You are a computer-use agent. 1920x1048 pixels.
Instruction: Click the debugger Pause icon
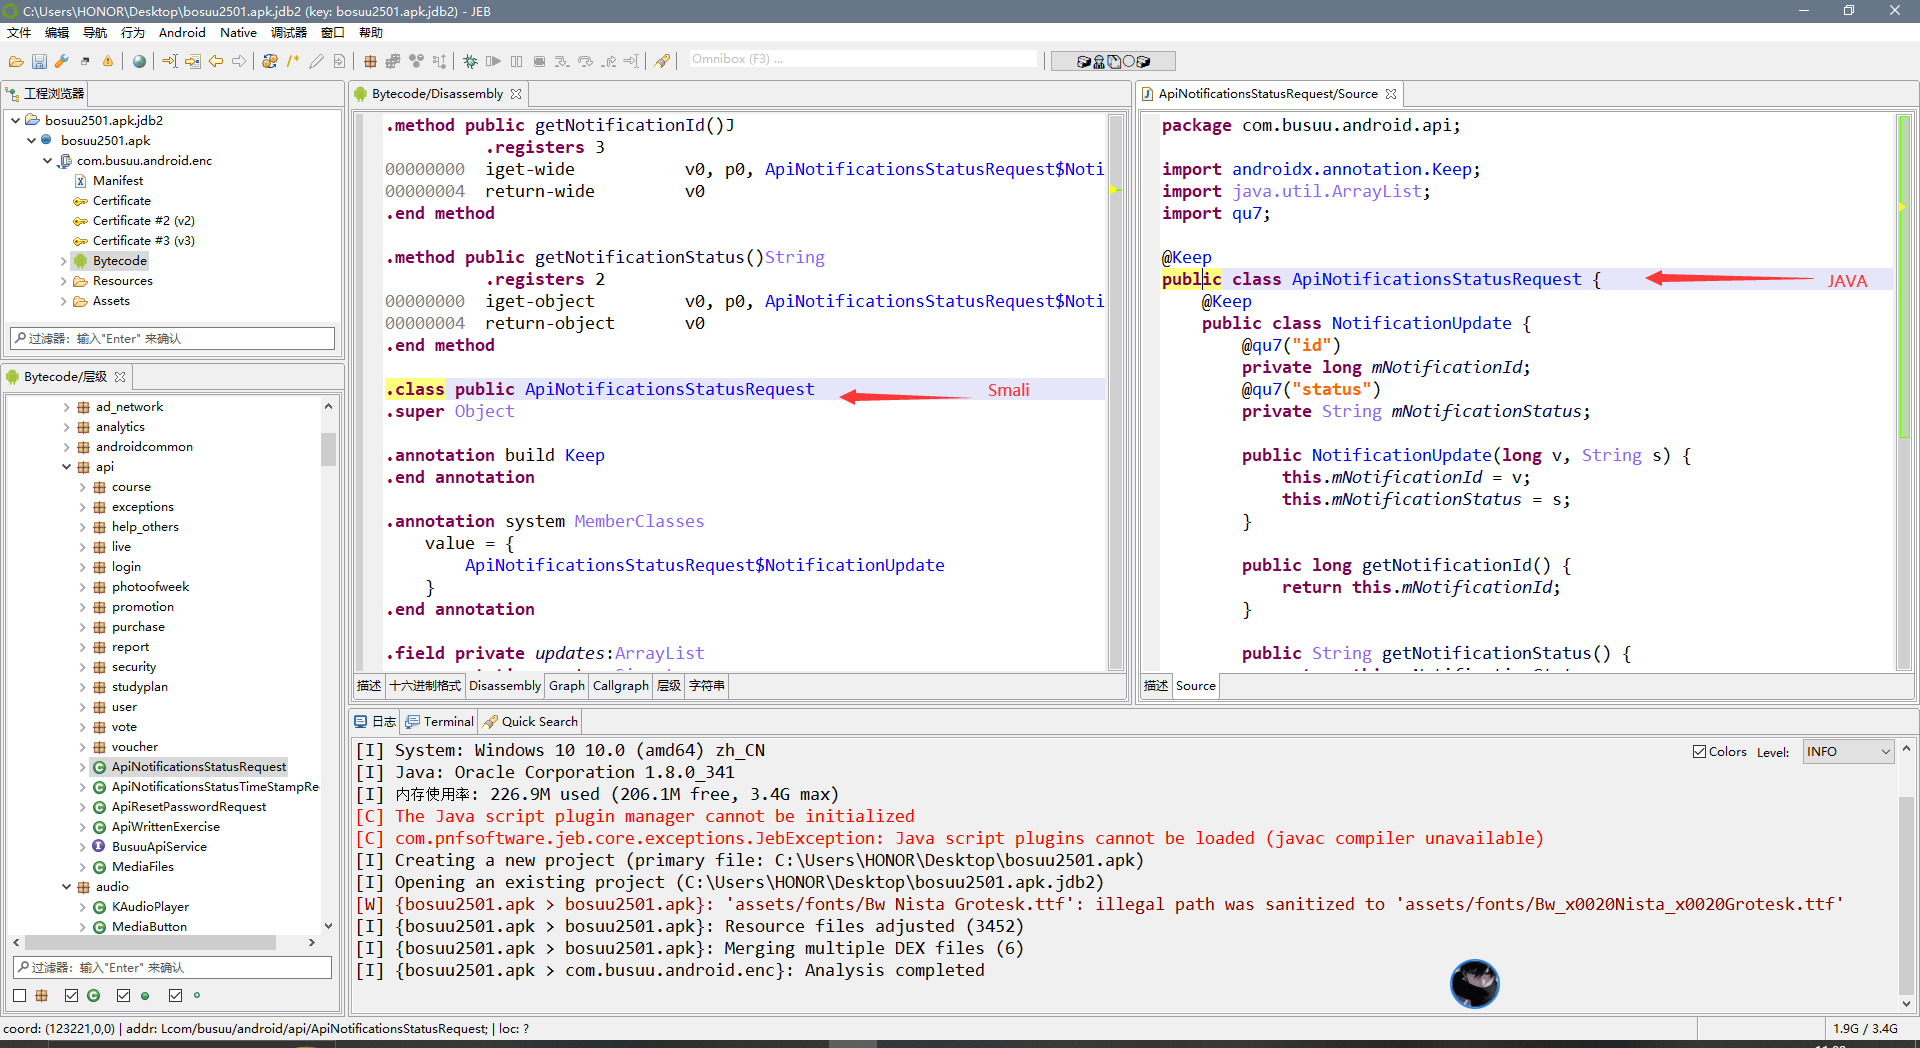[516, 62]
